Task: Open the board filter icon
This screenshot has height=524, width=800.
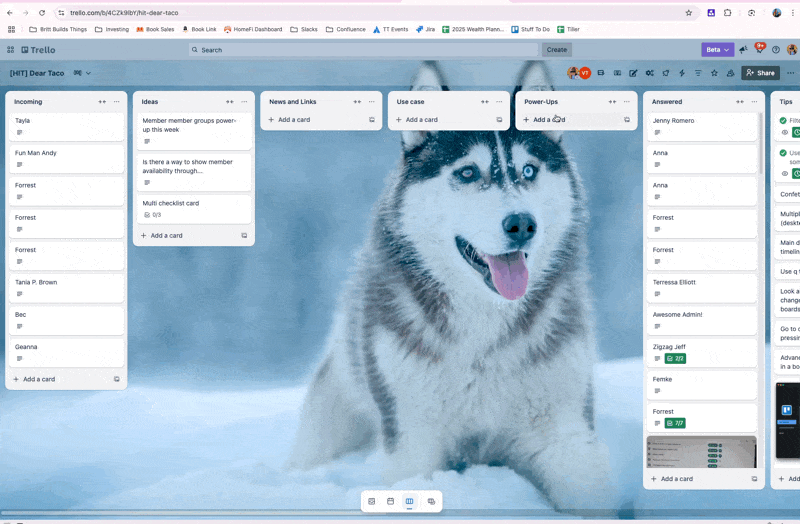Action: (698, 73)
